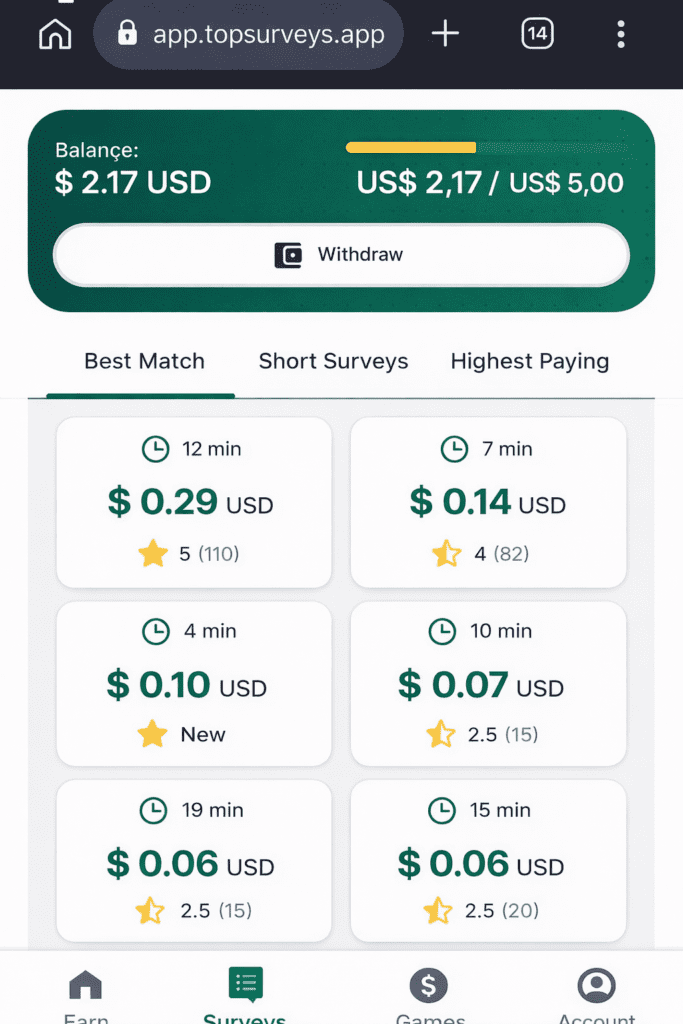The image size is (683, 1024).
Task: Click the yellow balance progress bar
Action: pyautogui.click(x=411, y=148)
